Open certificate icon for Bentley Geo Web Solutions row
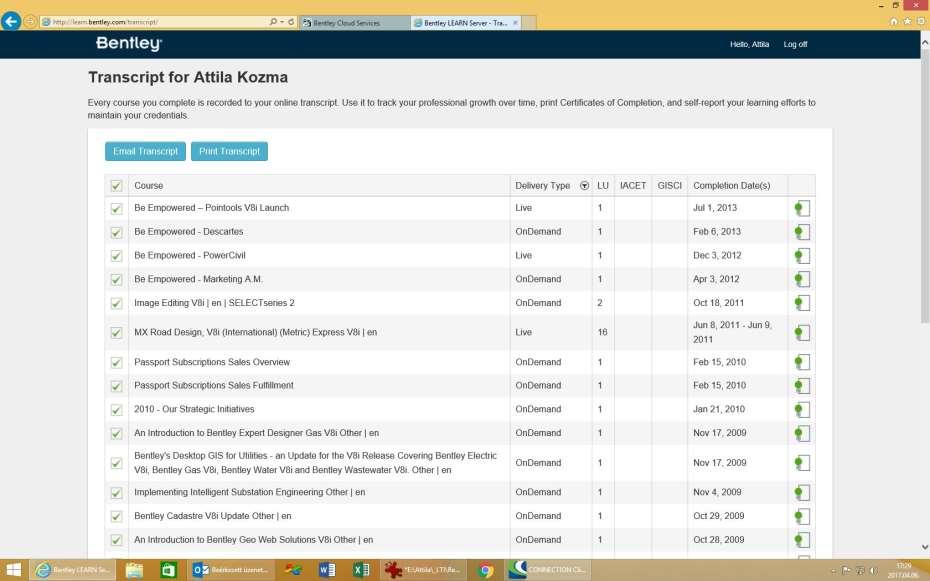The image size is (930, 581). click(802, 540)
